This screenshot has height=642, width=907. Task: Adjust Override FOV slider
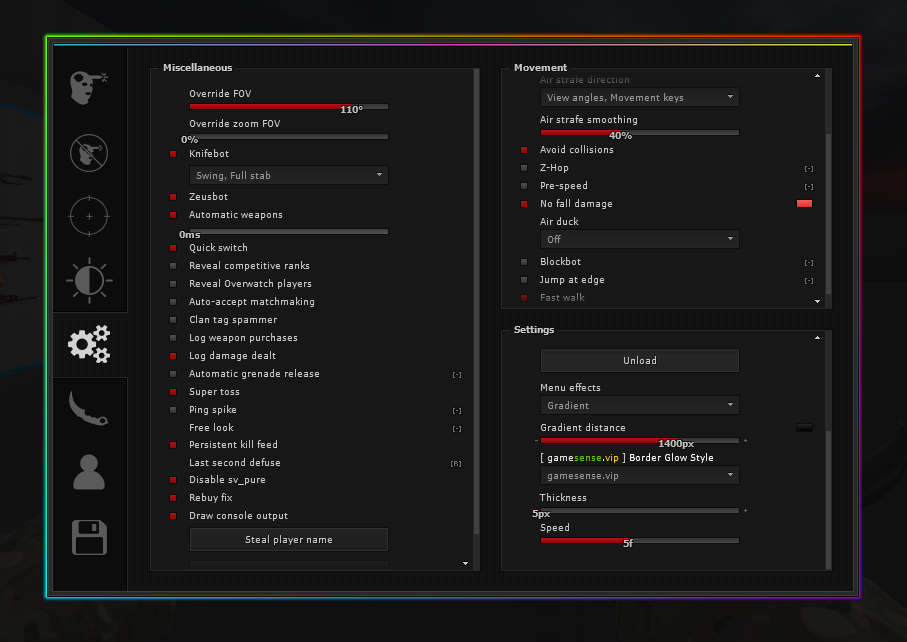[x=289, y=106]
